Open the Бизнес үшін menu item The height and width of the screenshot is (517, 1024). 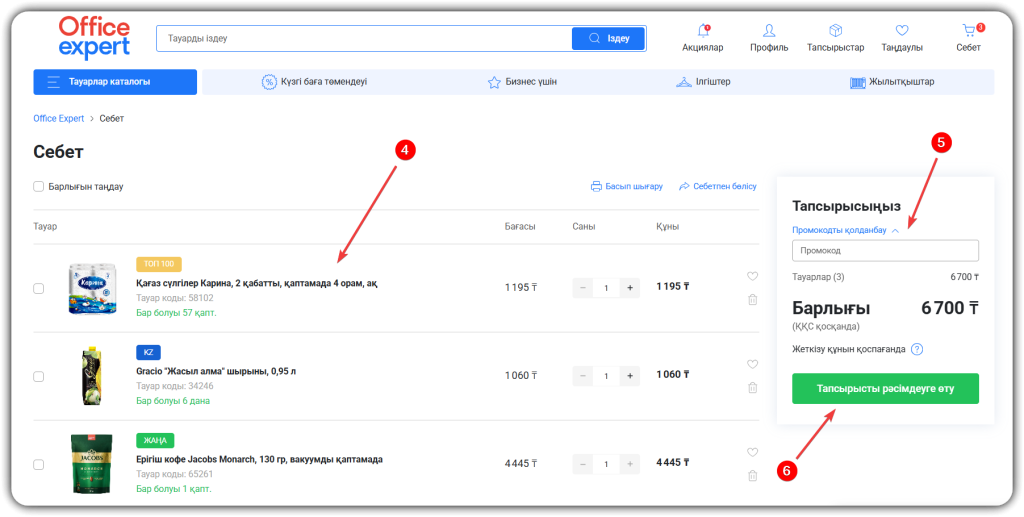pos(522,82)
